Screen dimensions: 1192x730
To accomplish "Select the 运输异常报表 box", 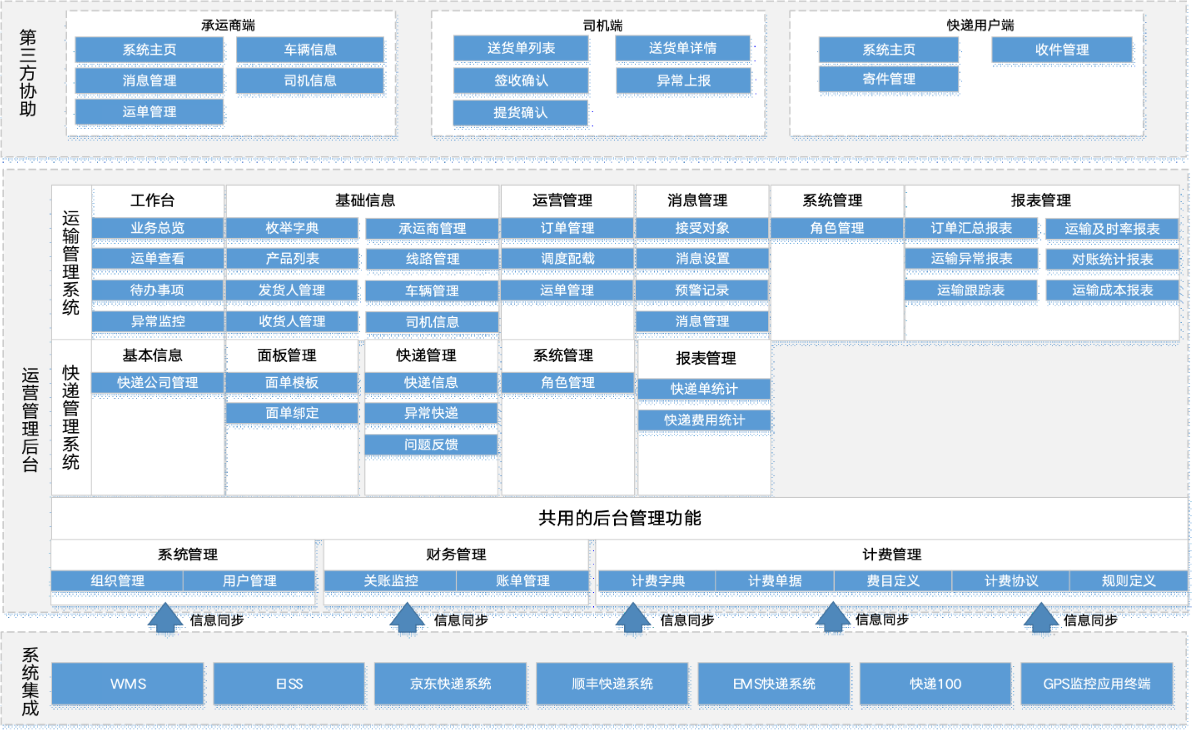I will 972,259.
